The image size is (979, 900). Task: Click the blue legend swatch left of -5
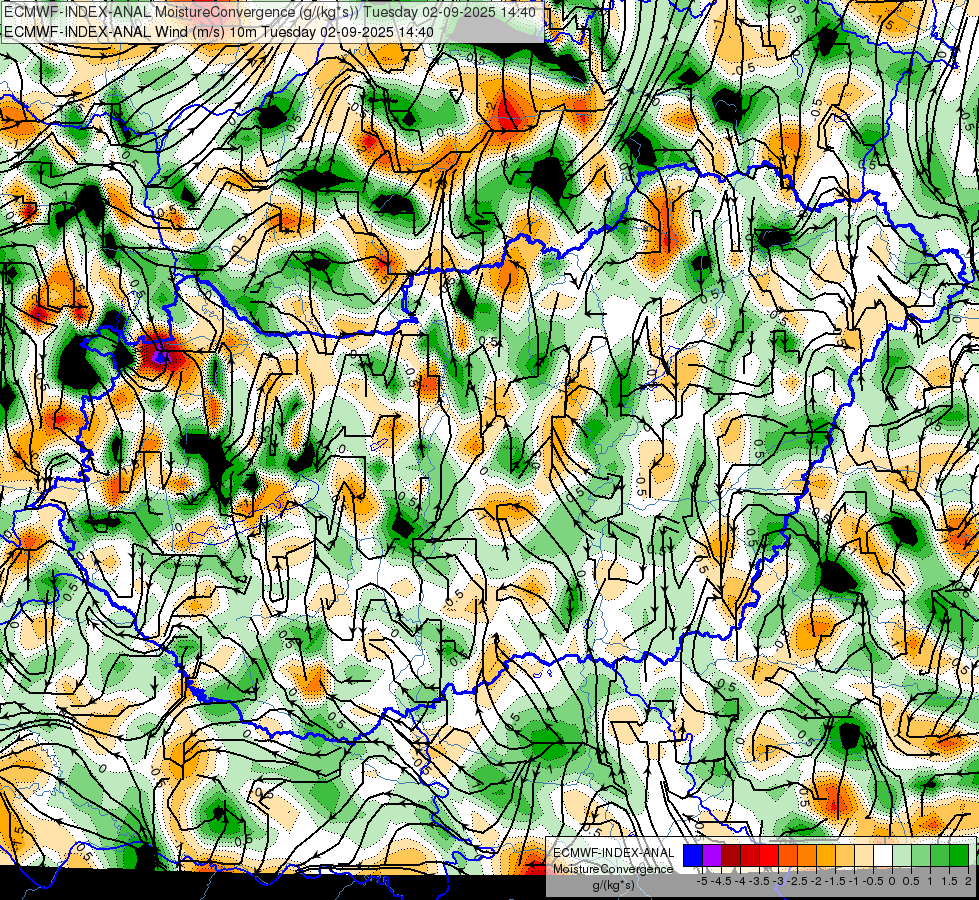[x=693, y=856]
